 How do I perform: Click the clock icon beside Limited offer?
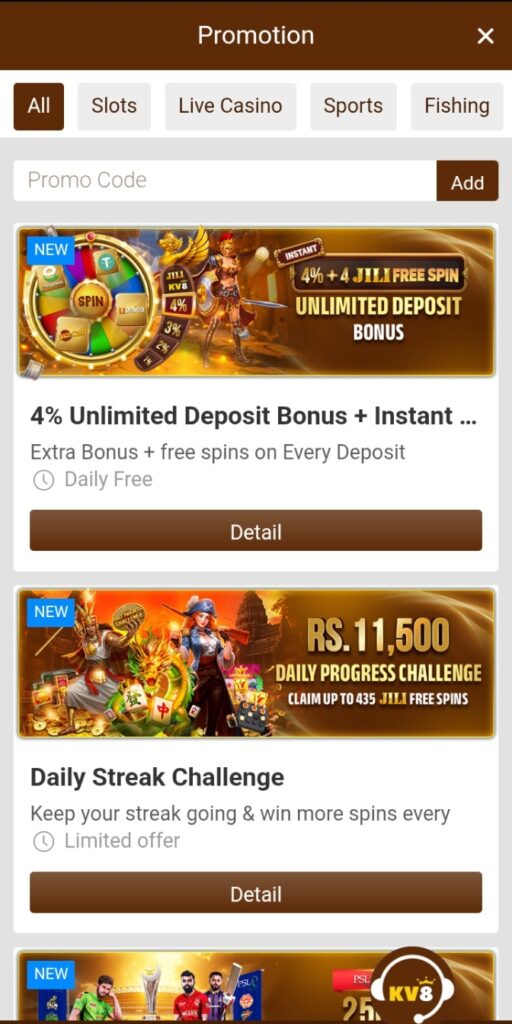[x=44, y=842]
